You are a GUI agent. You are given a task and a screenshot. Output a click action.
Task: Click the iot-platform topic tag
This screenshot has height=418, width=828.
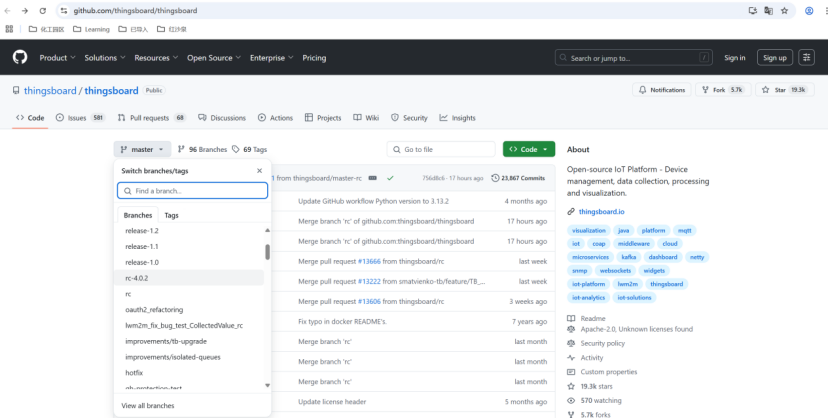click(588, 284)
